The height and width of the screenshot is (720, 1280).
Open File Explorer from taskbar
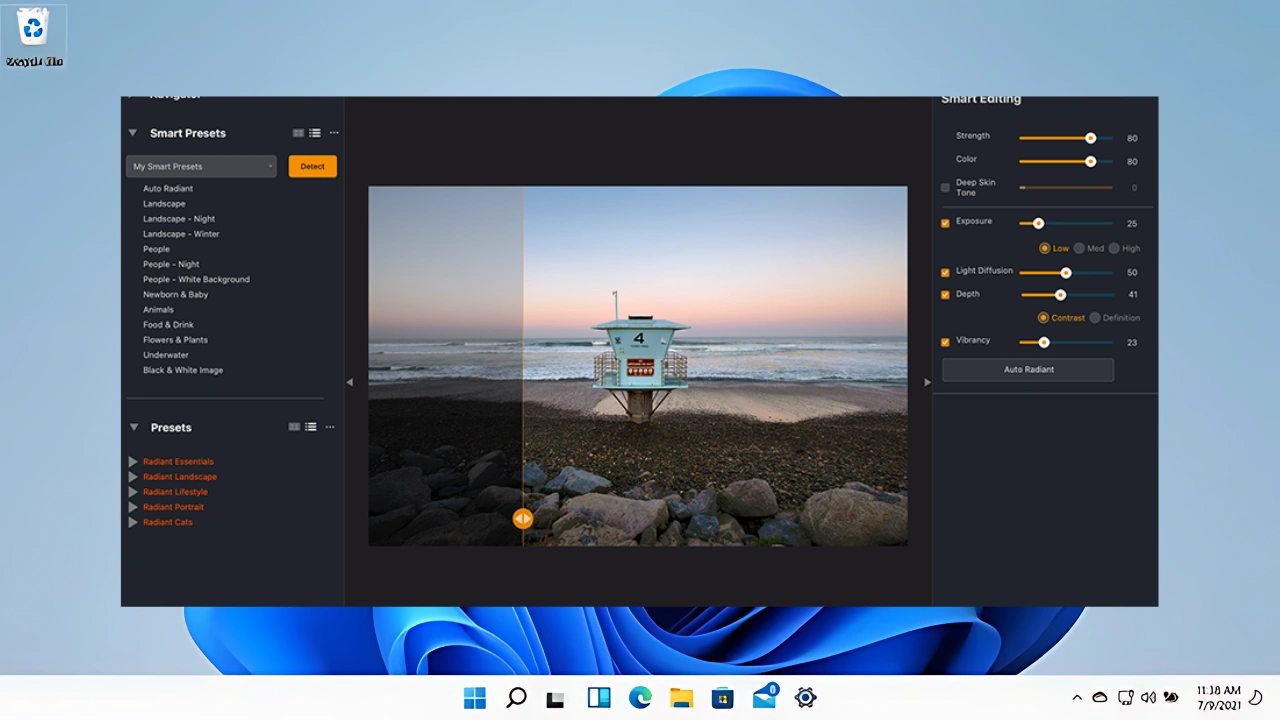(681, 698)
